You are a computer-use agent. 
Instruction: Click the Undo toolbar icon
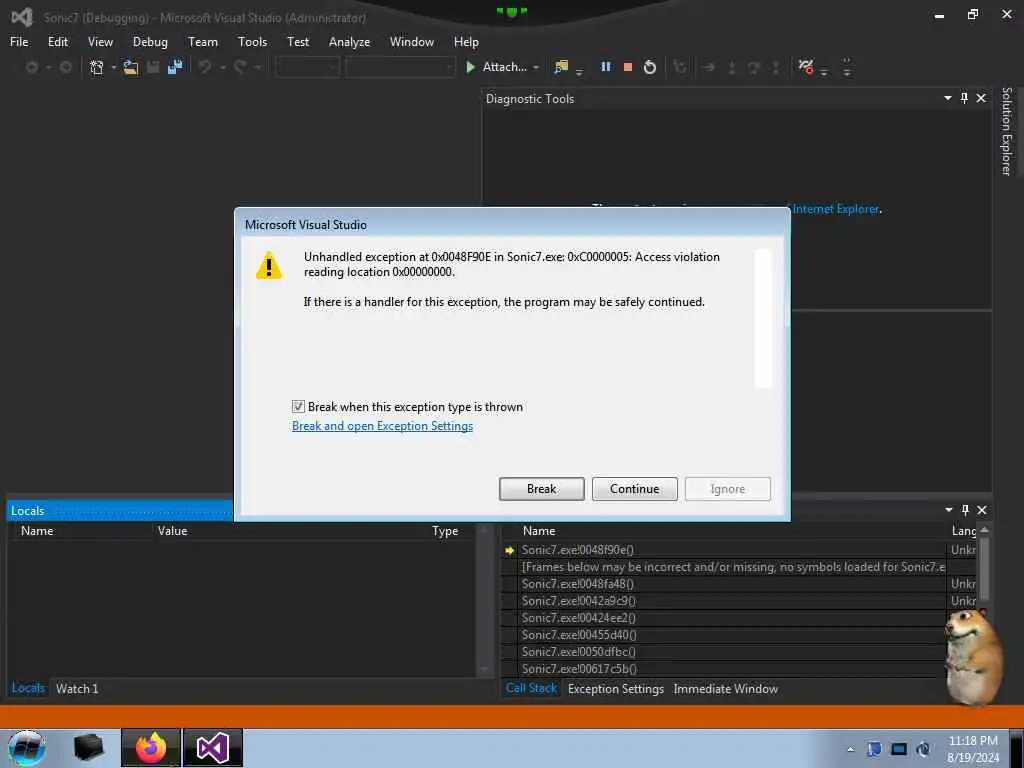205,67
